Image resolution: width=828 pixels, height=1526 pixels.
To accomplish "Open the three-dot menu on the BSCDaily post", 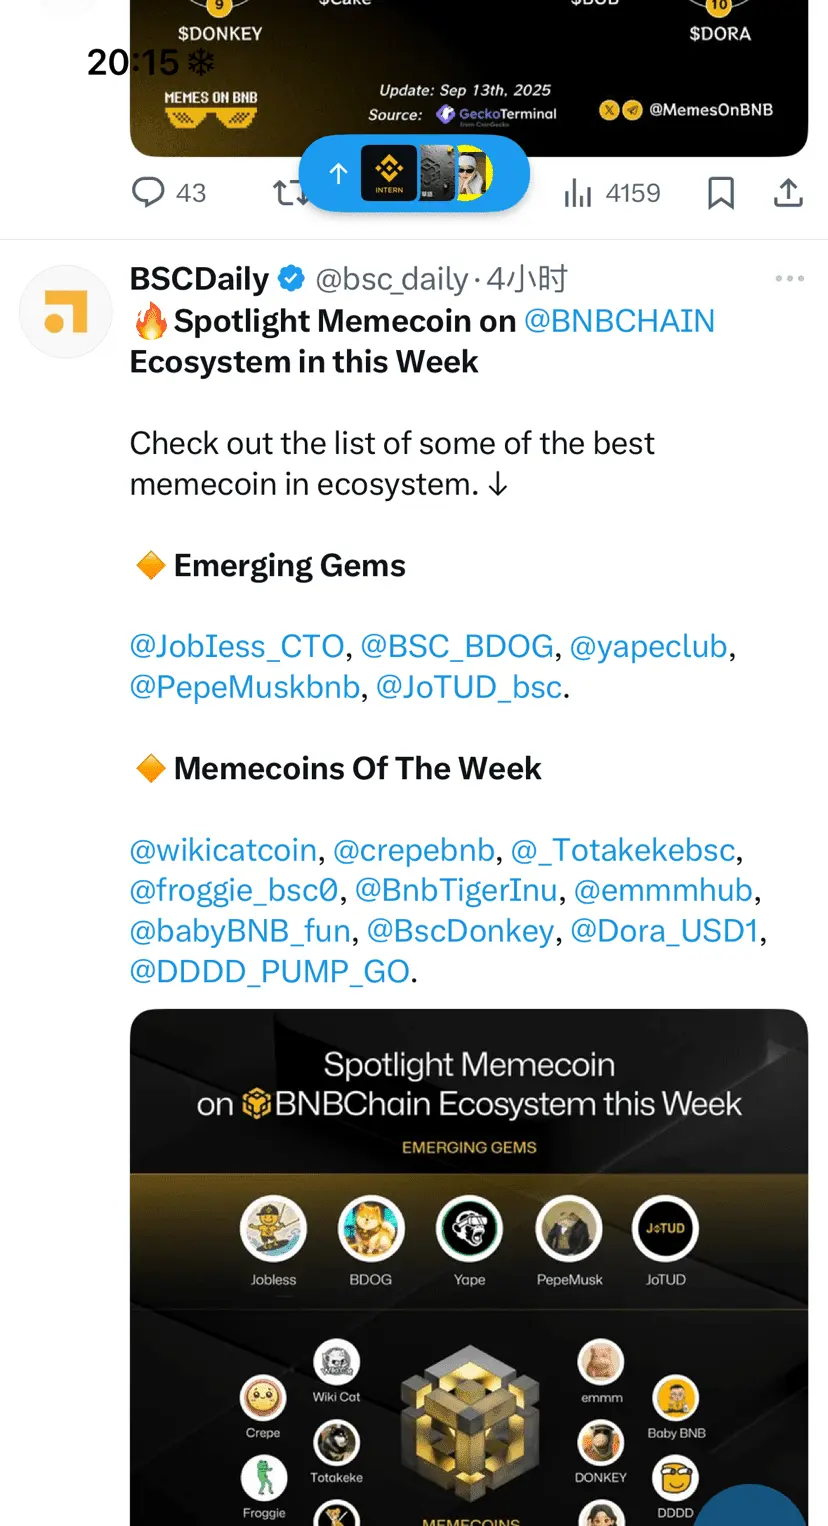I will [x=789, y=279].
